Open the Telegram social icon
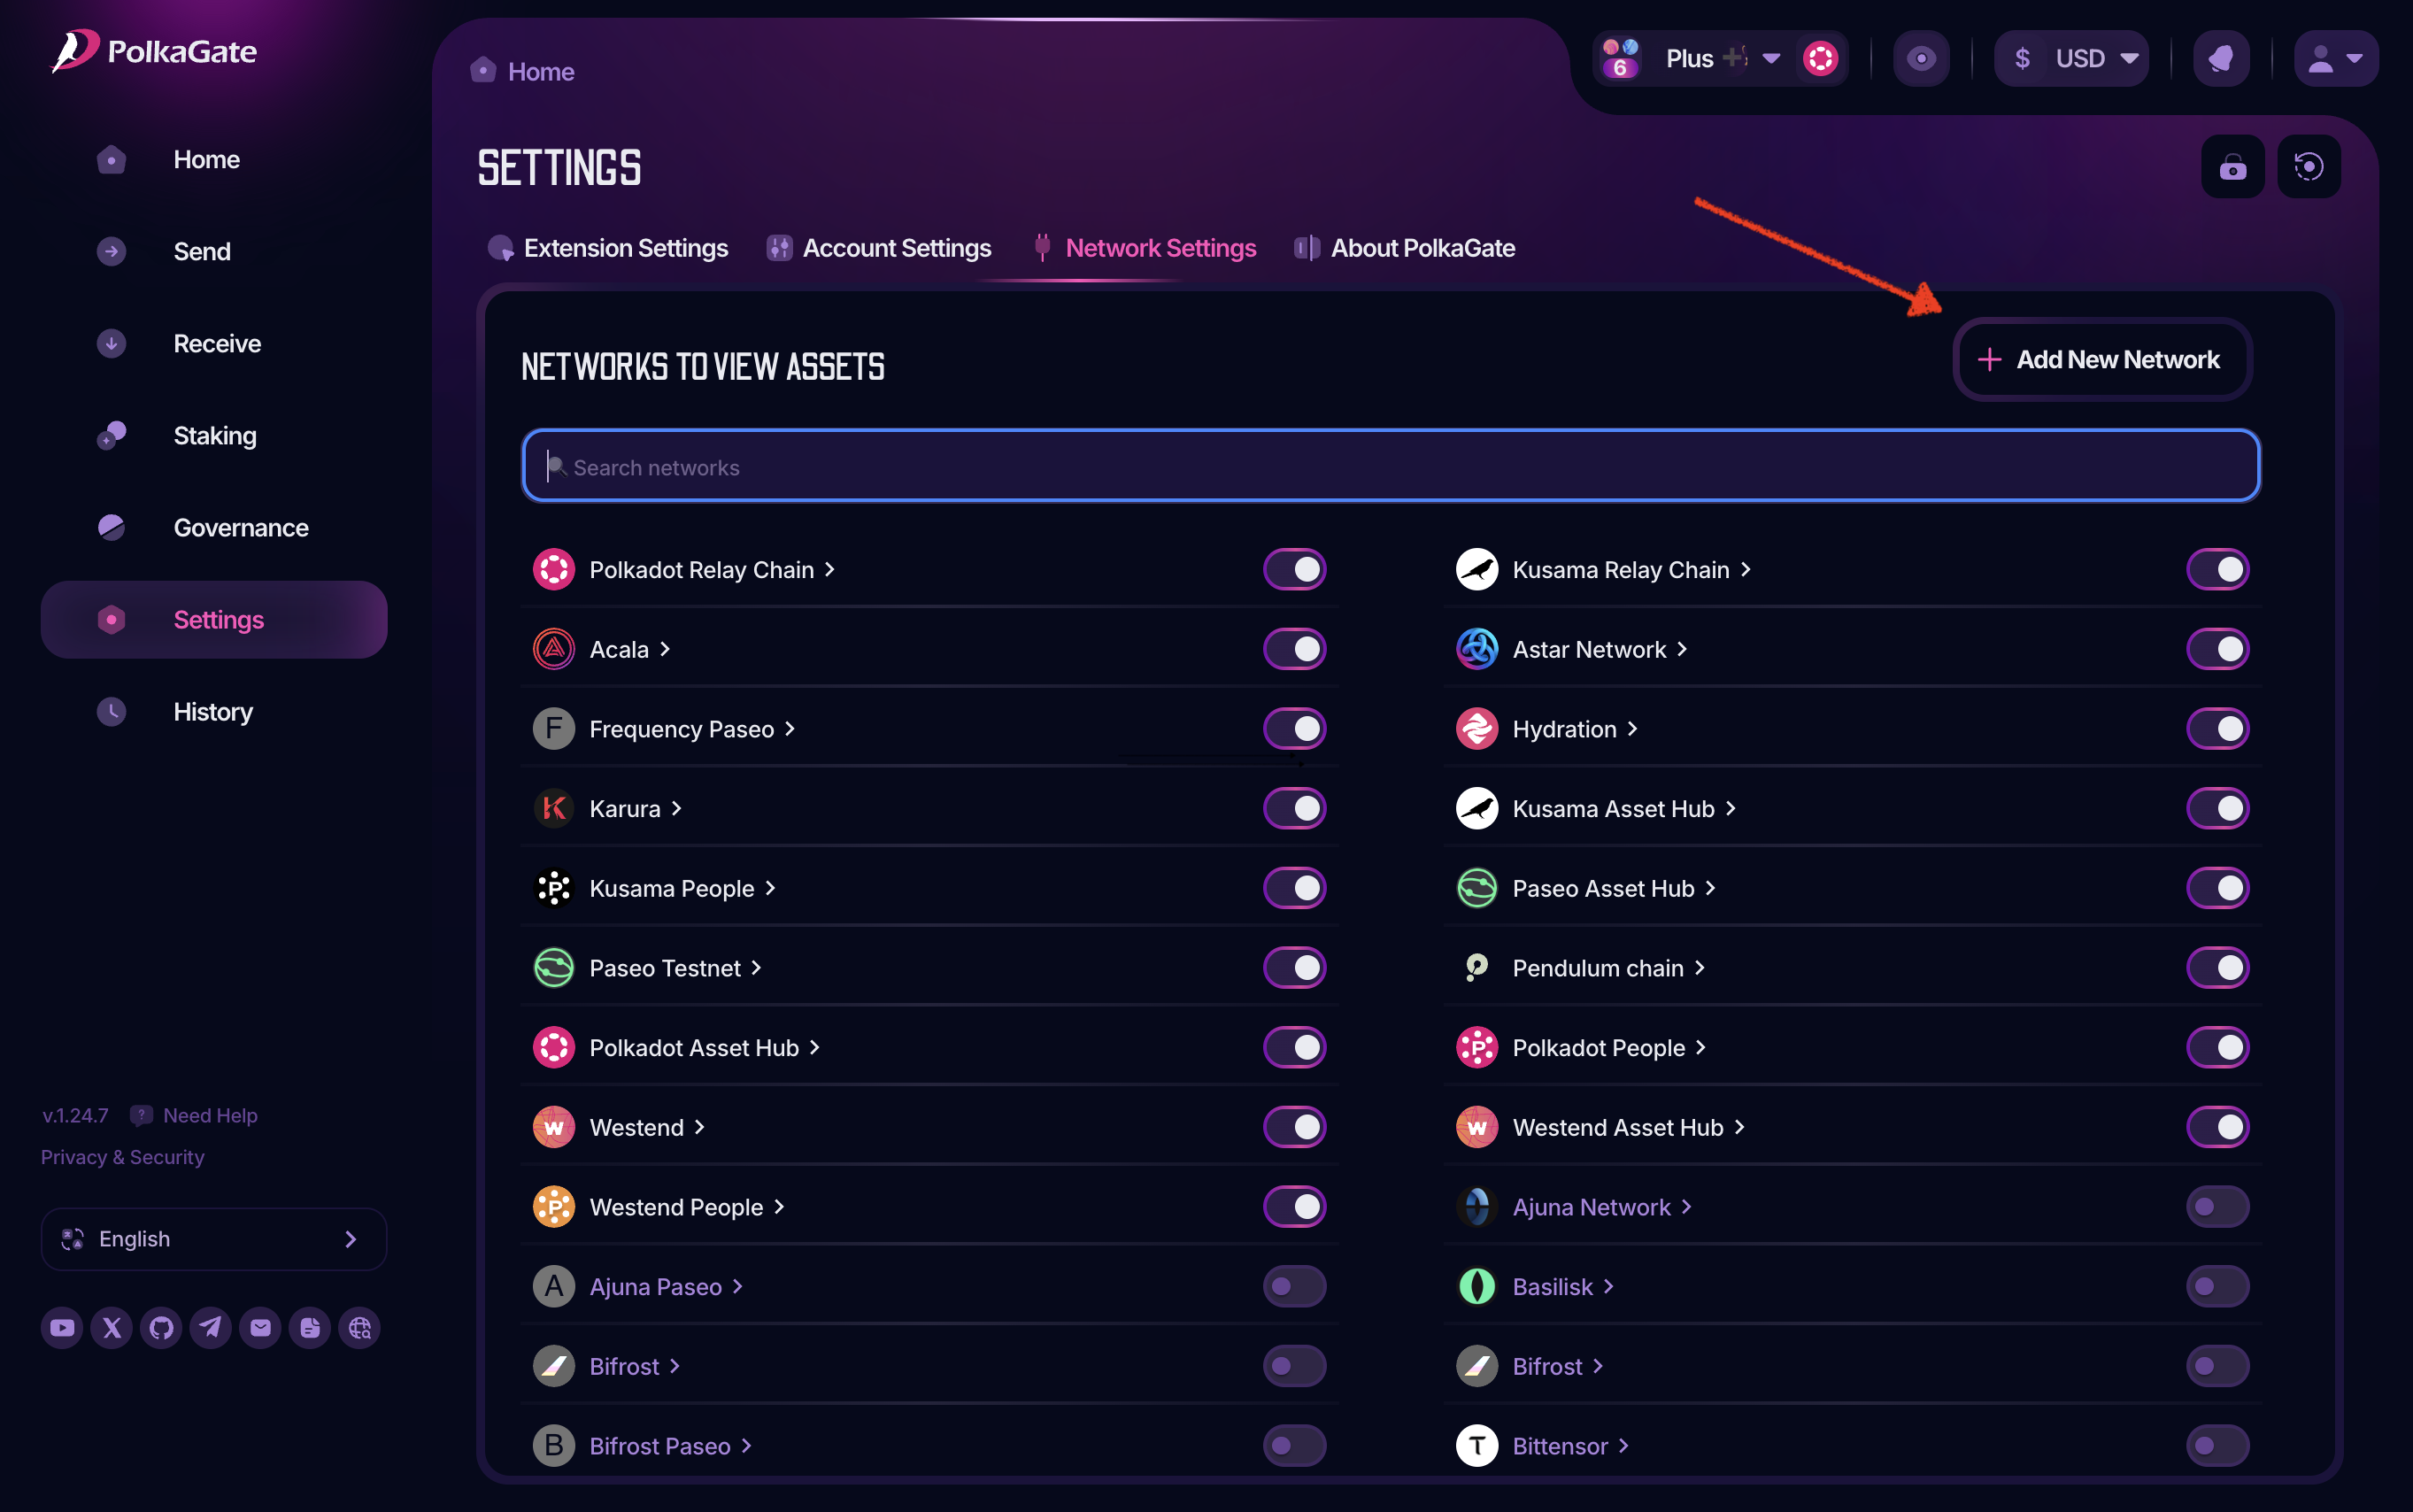Screen dimensions: 2413x1512 pyautogui.click(x=210, y=1328)
